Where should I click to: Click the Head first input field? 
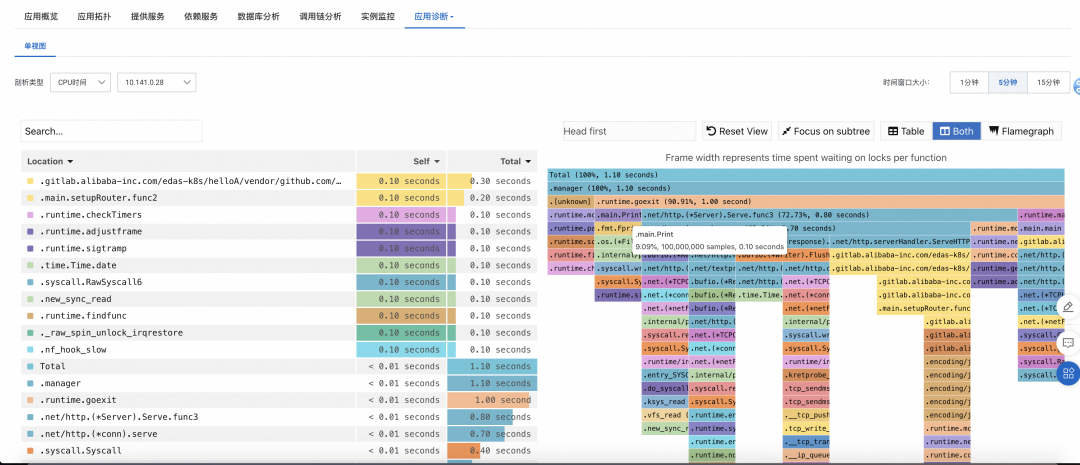pyautogui.click(x=628, y=131)
